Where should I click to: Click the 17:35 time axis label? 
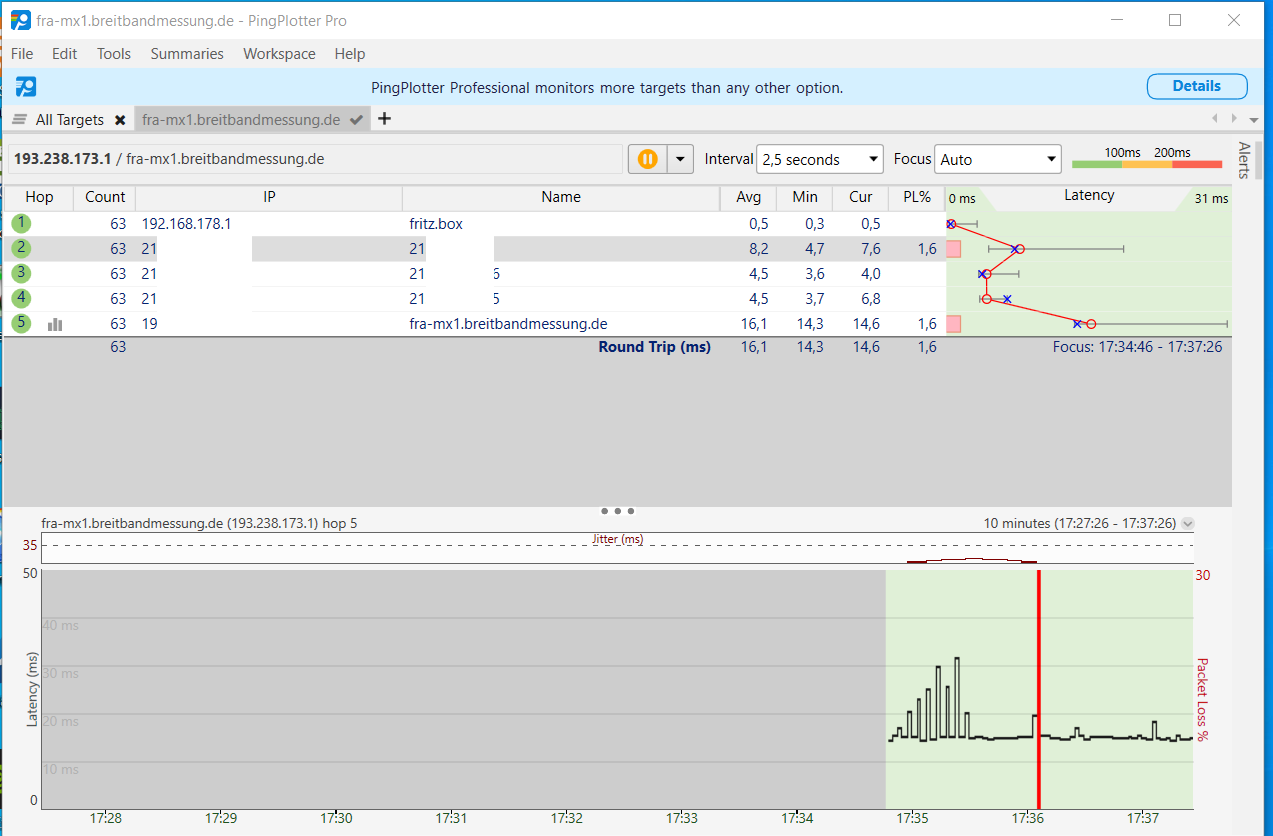(913, 818)
